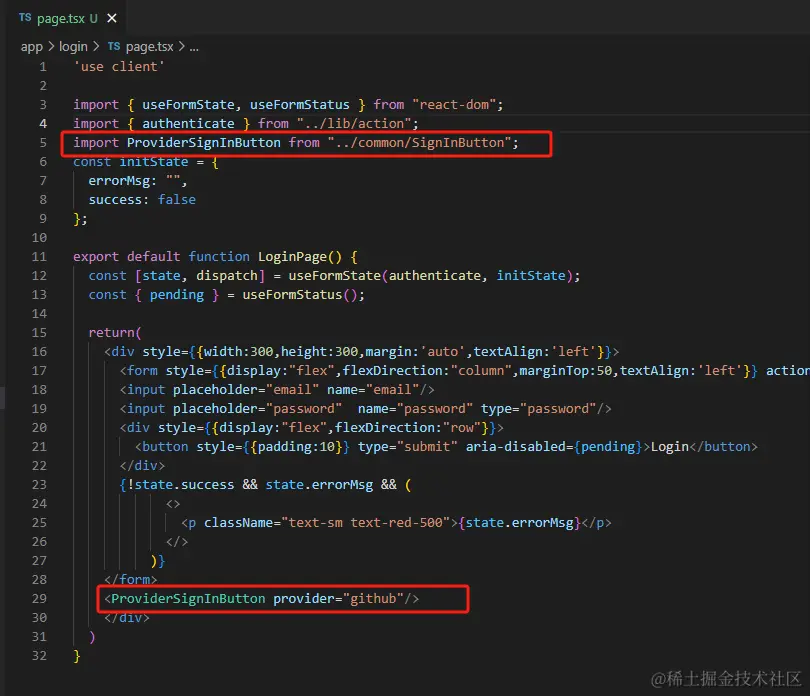Click the TS icon in the breadcrumb

(114, 47)
